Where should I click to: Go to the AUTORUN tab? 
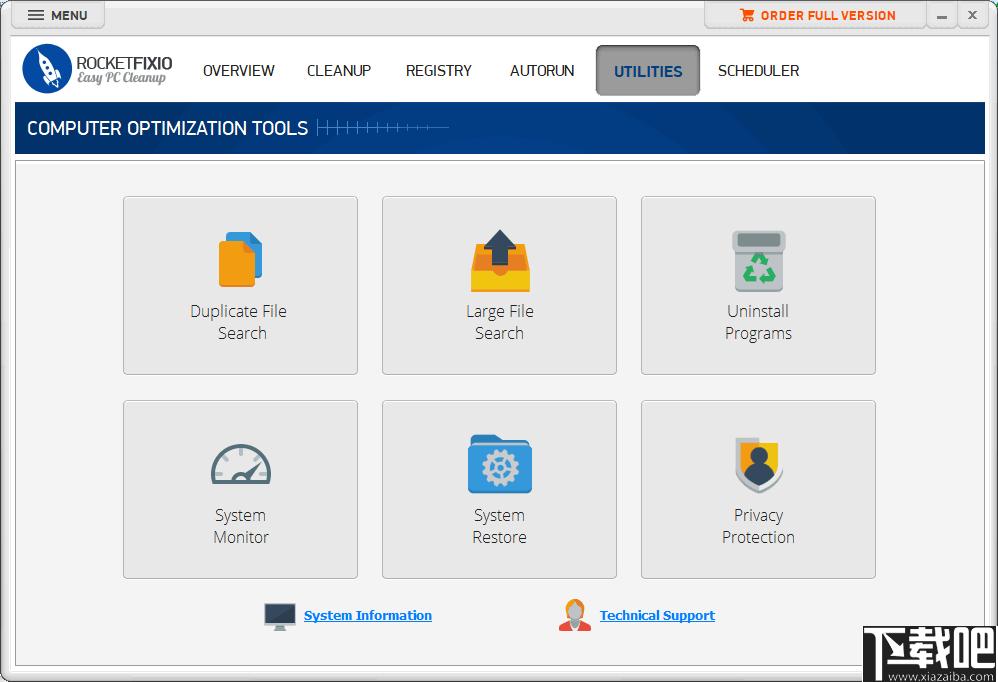[542, 71]
